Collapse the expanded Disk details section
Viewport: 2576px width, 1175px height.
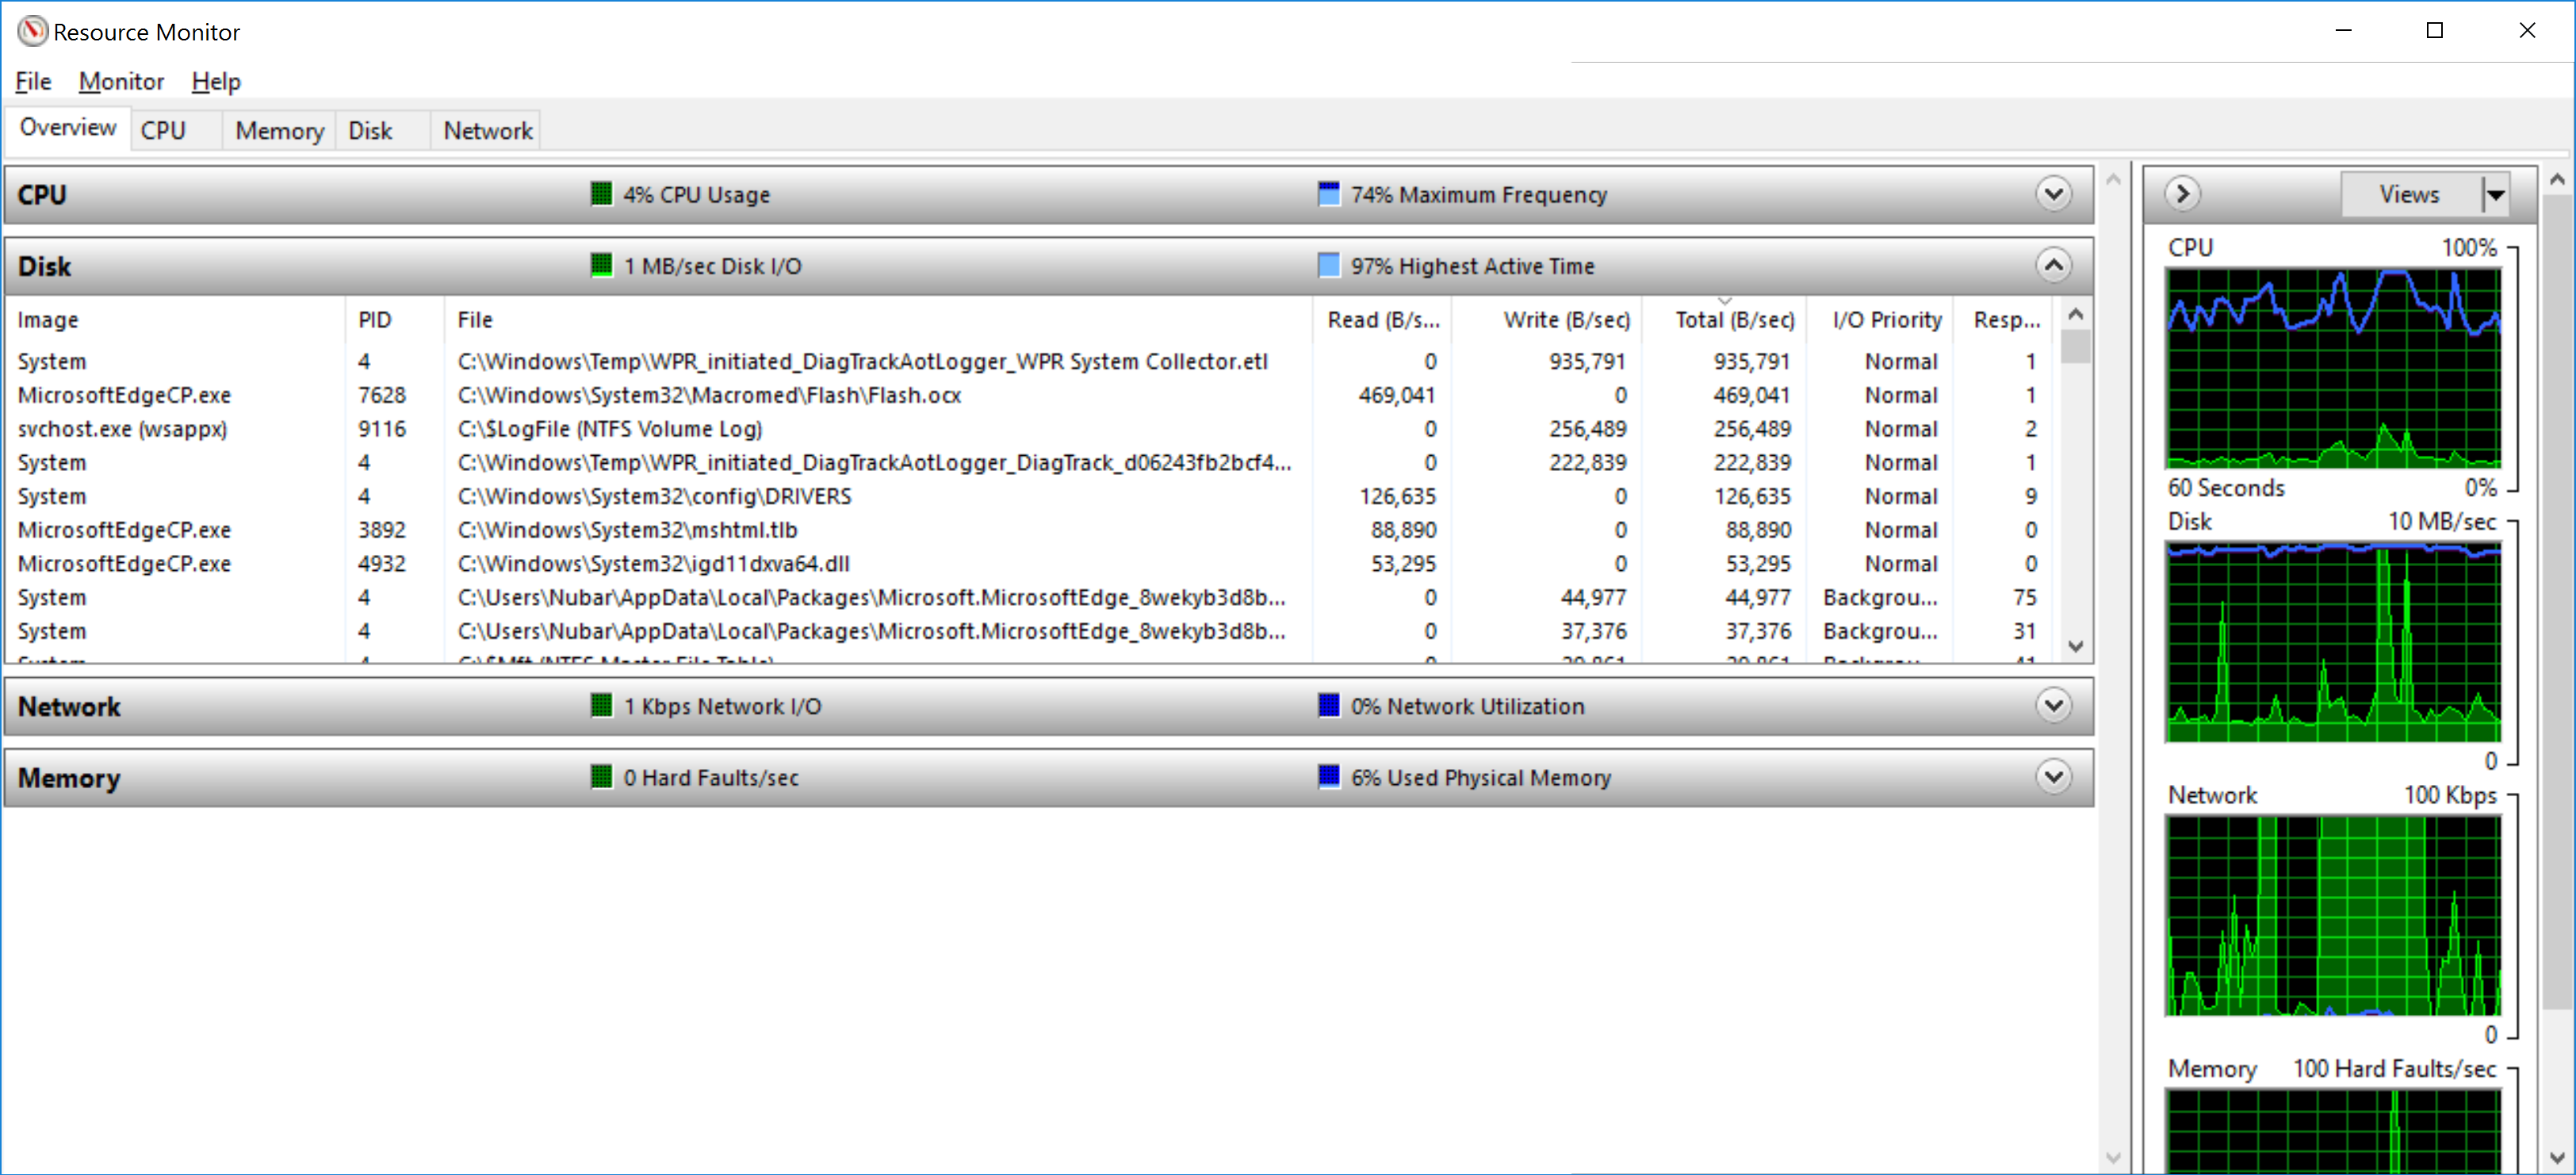coord(2055,265)
